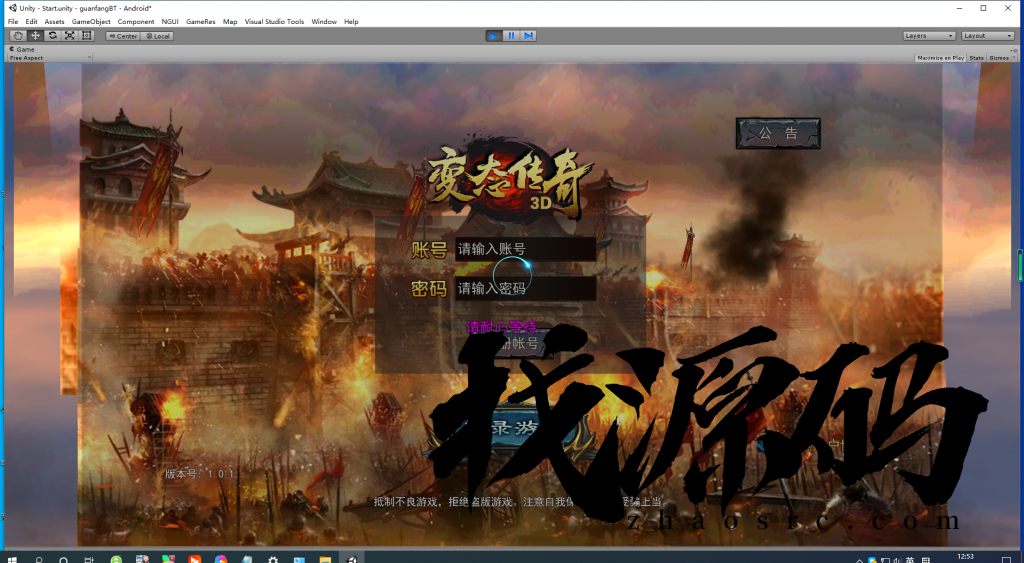
Task: Open the Help menu
Action: 351,22
